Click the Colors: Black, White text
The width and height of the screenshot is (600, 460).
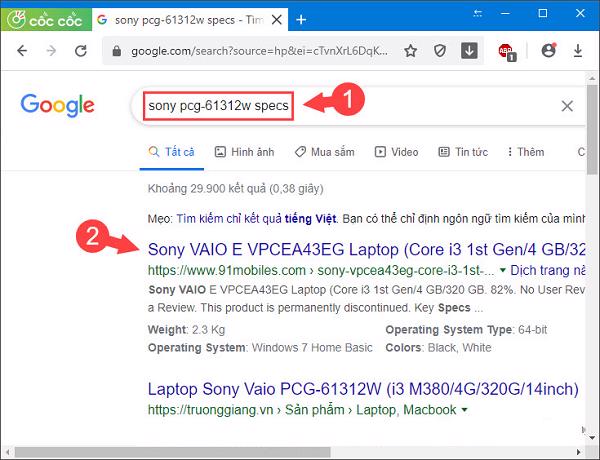pos(439,347)
